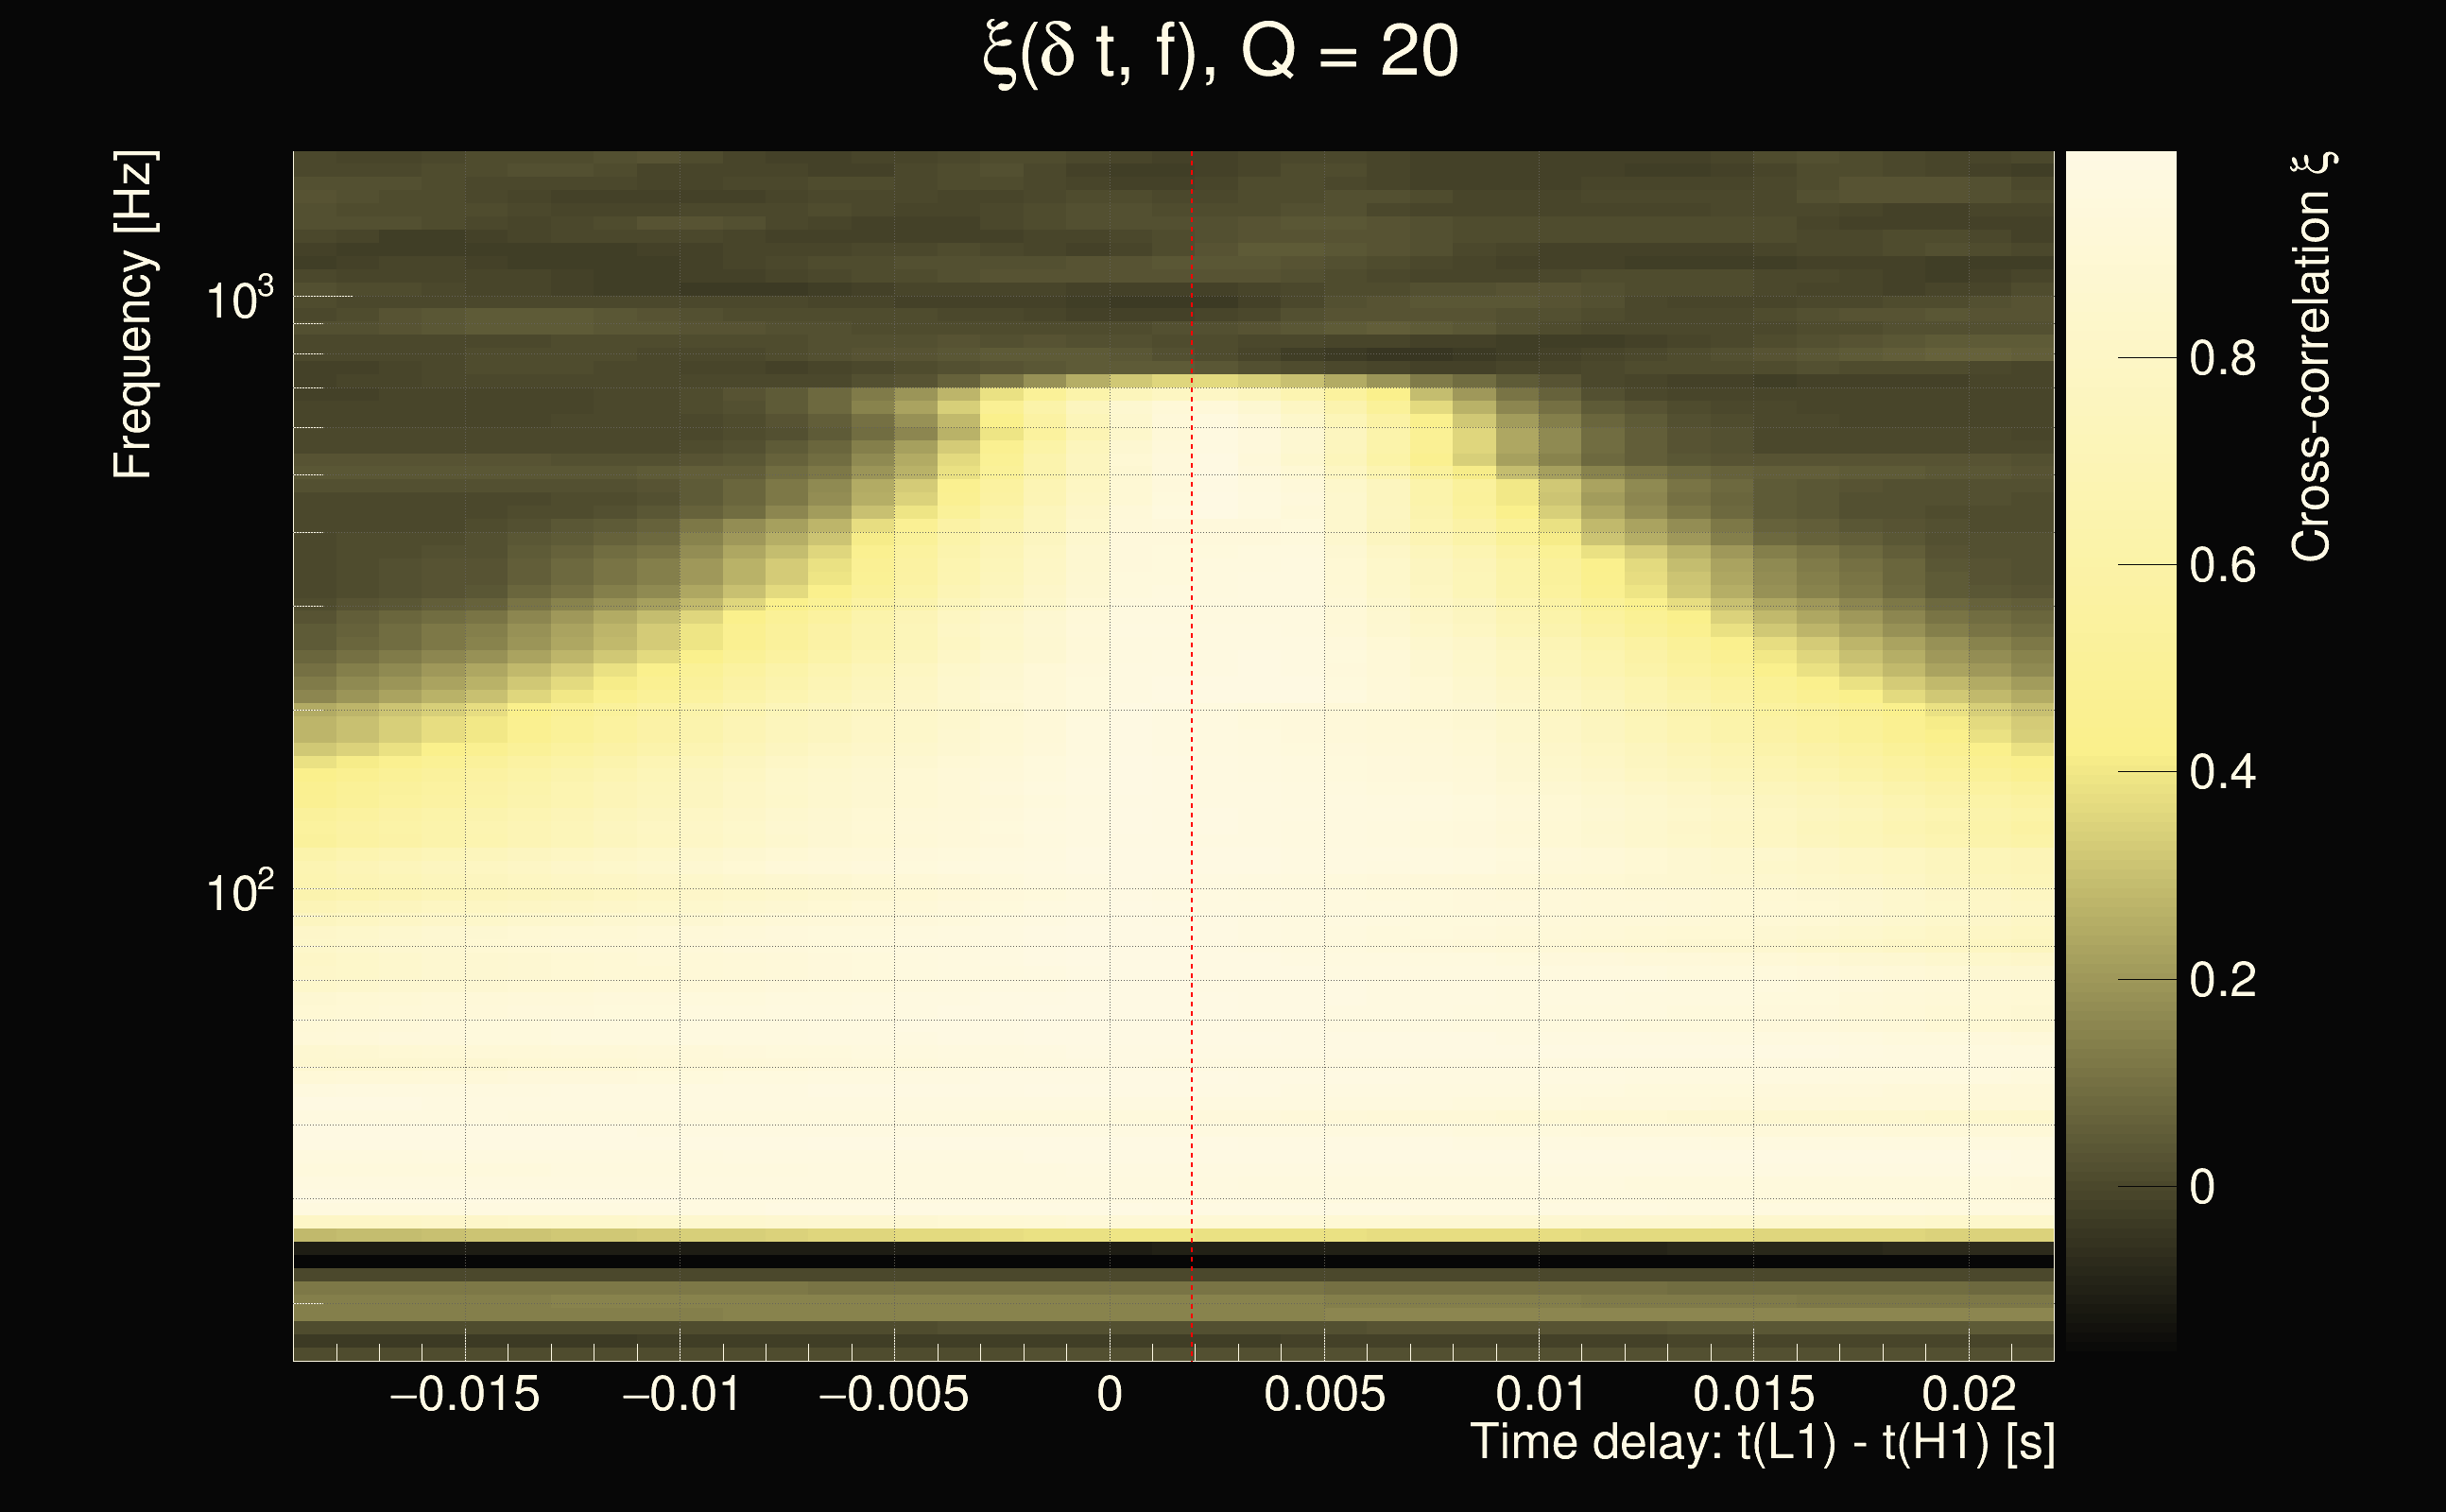This screenshot has height=1512, width=2446.
Task: Click the −0.005 time-delay tick label
Action: [893, 1395]
